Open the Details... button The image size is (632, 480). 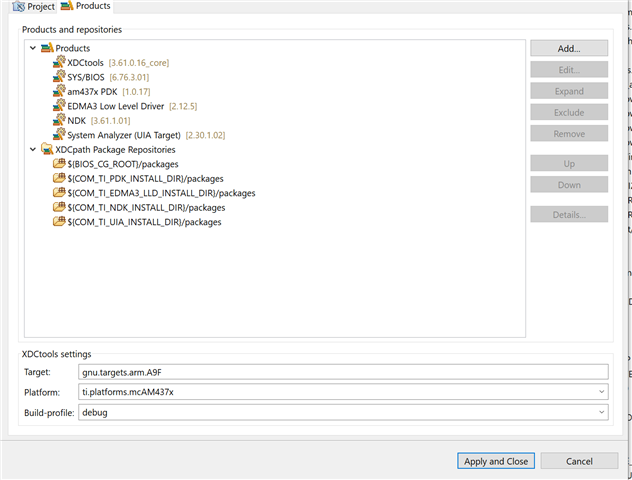[x=569, y=214]
